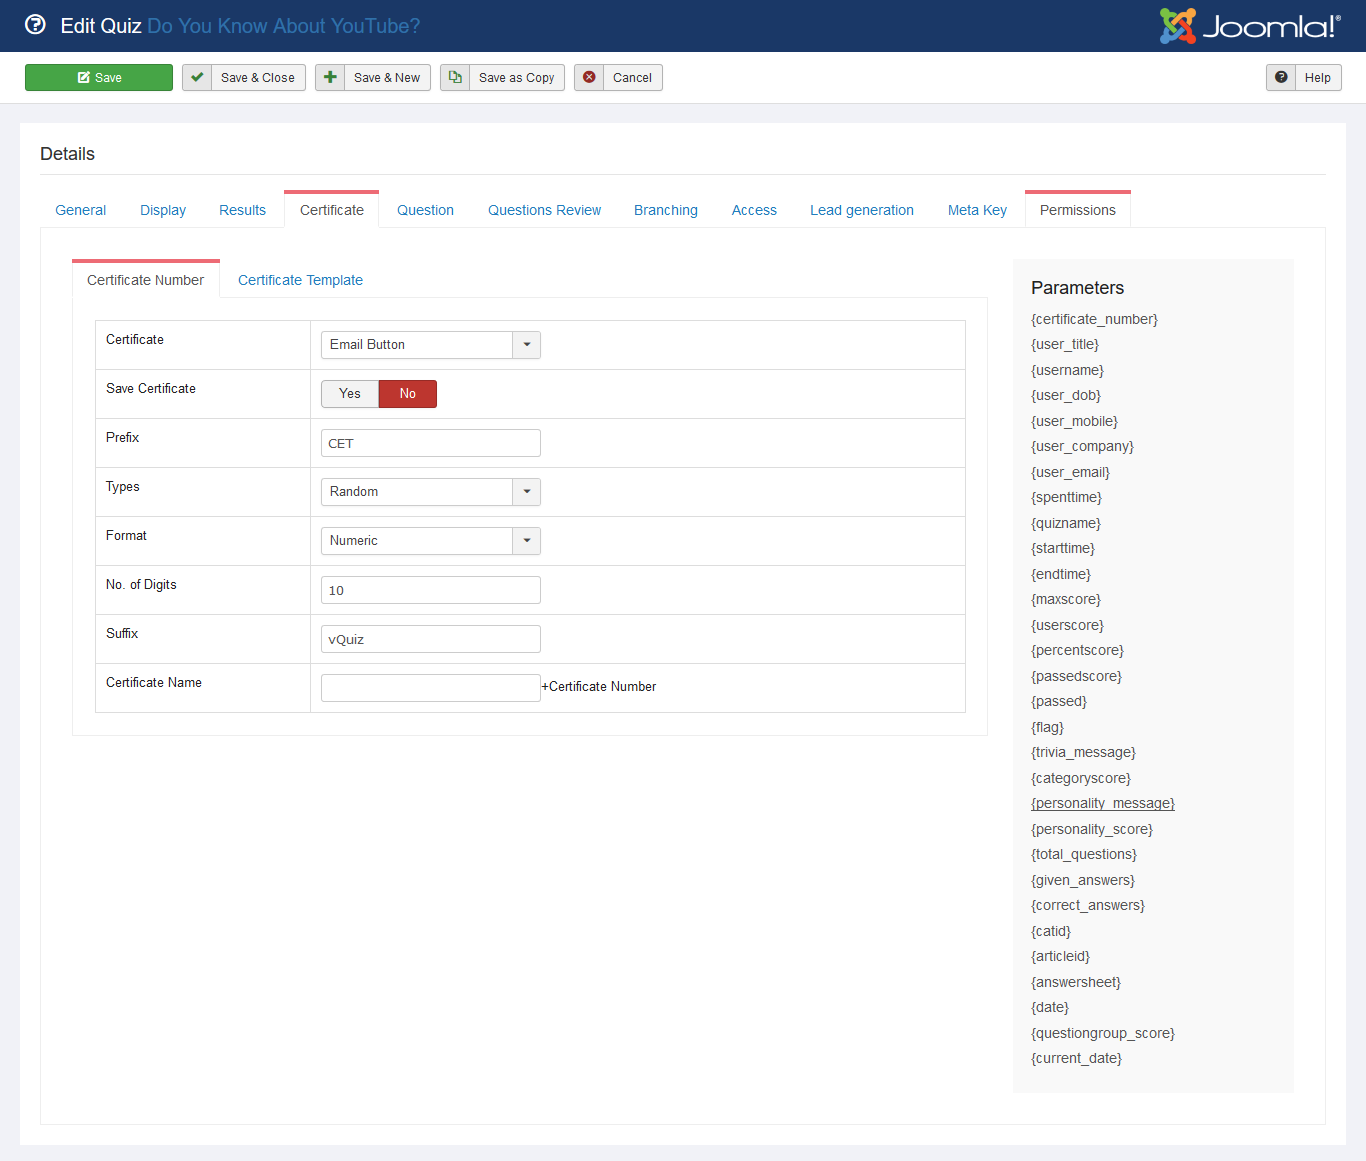Open the Certificate Email Button dropdown
This screenshot has height=1161, width=1366.
[x=430, y=345]
